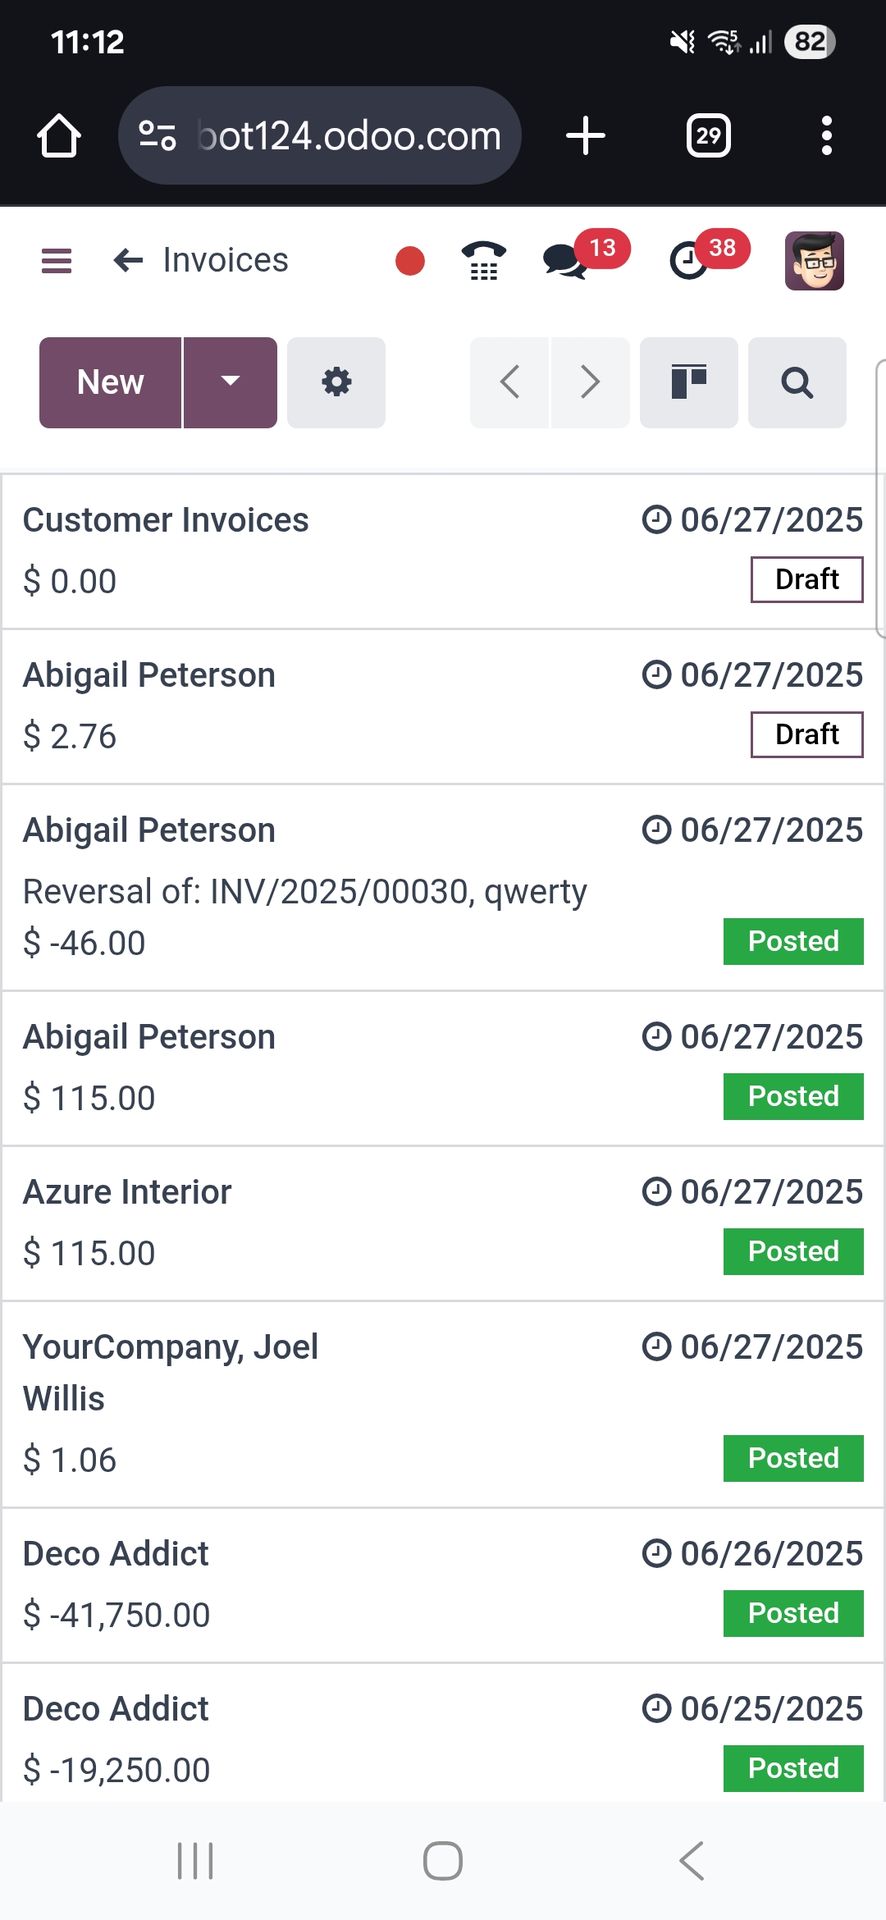Switch to the kanban view
886x1920 pixels.
click(689, 382)
